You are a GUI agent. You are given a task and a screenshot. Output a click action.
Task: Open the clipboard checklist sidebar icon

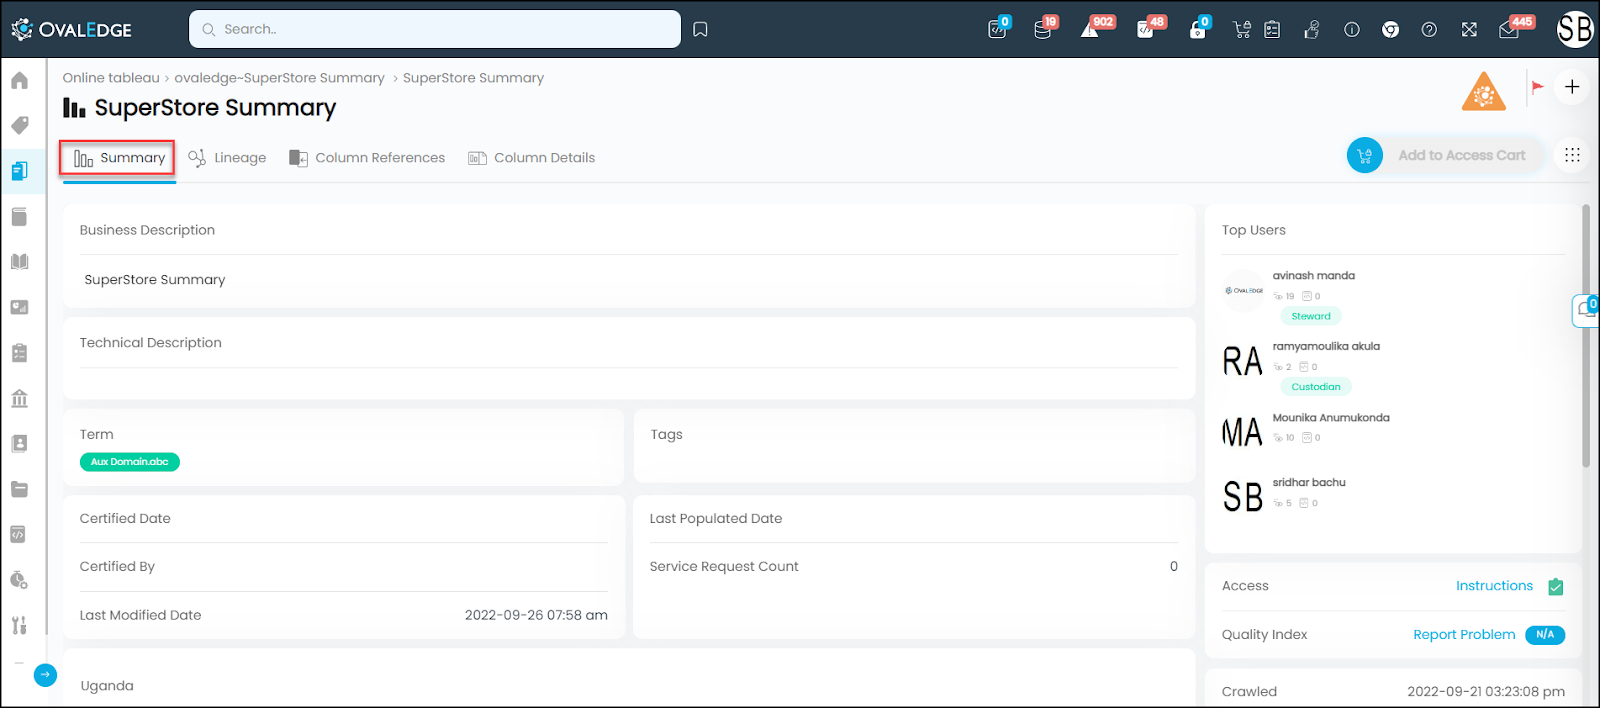pos(19,353)
